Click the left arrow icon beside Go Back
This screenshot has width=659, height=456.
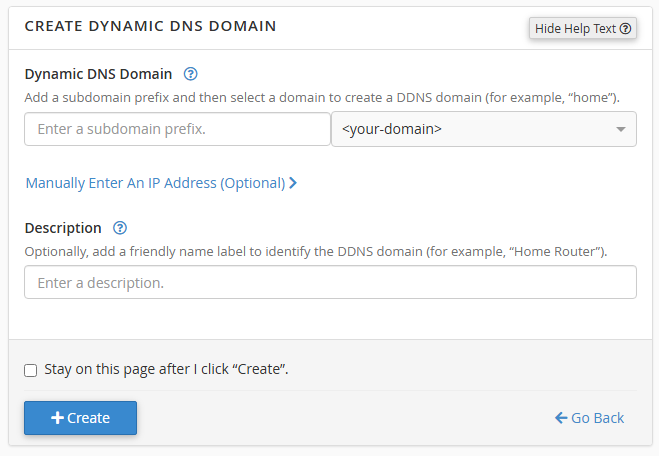[561, 418]
